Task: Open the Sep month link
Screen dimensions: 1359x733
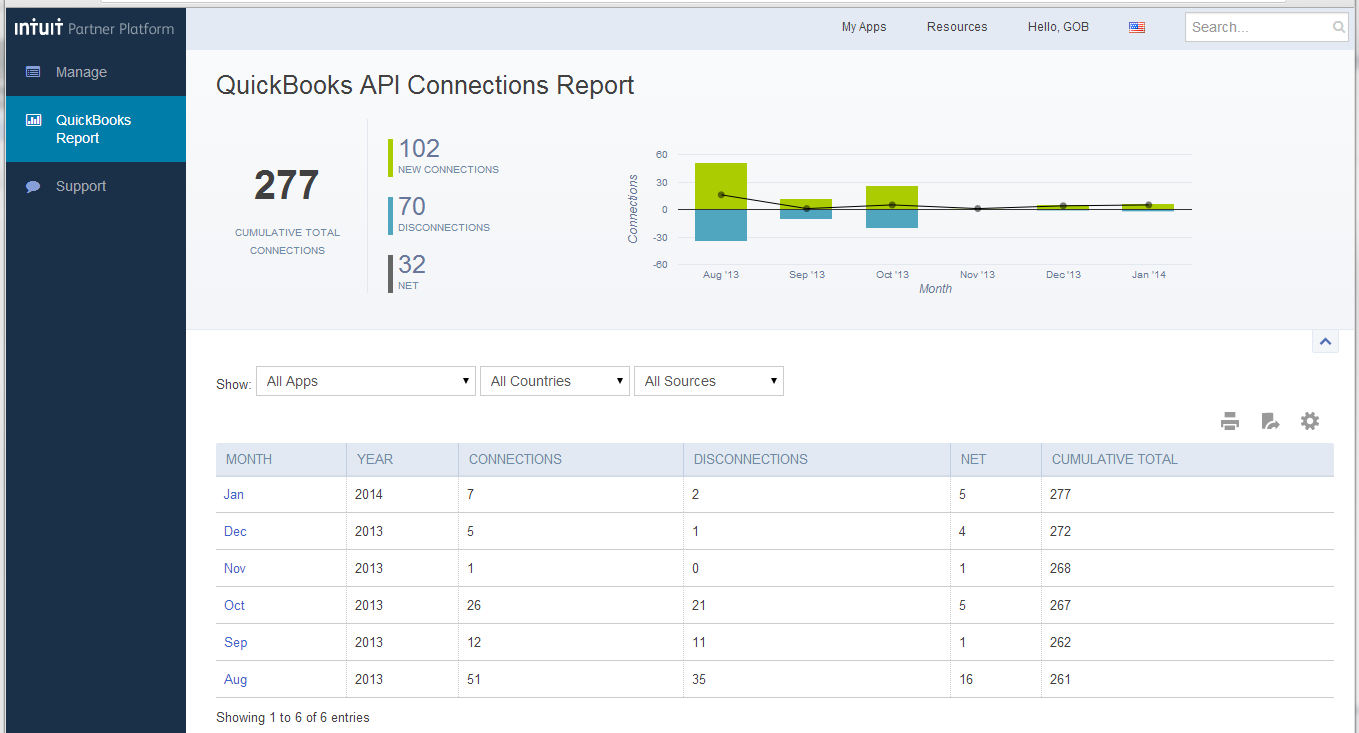Action: pyautogui.click(x=235, y=642)
